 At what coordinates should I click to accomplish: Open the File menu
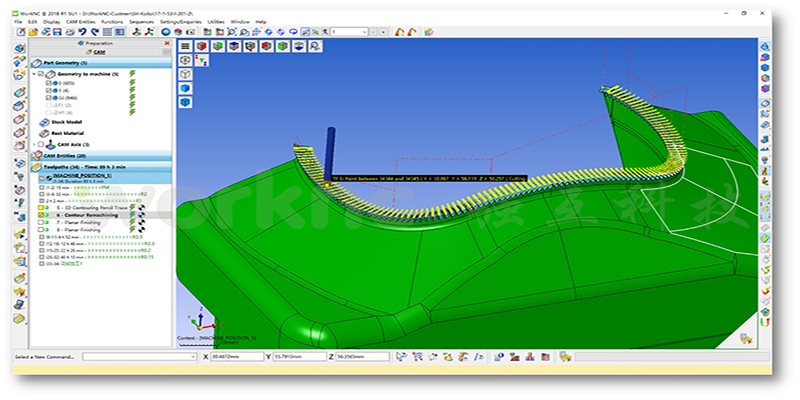tap(18, 22)
